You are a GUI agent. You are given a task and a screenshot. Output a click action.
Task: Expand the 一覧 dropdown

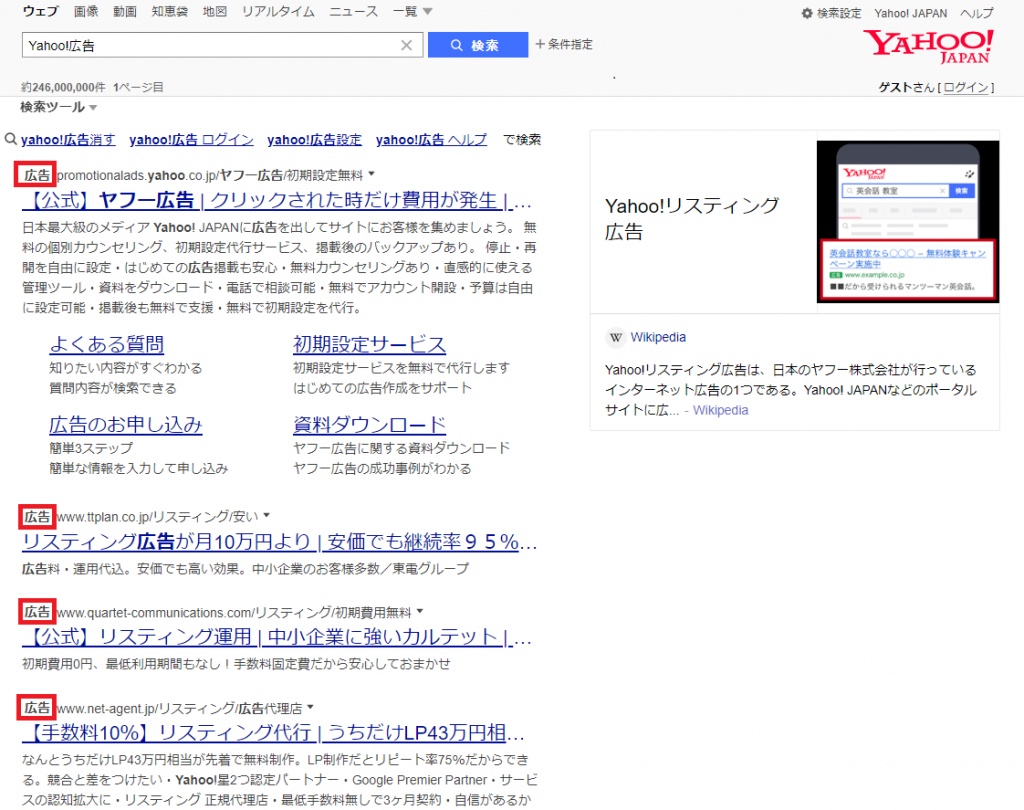click(412, 12)
